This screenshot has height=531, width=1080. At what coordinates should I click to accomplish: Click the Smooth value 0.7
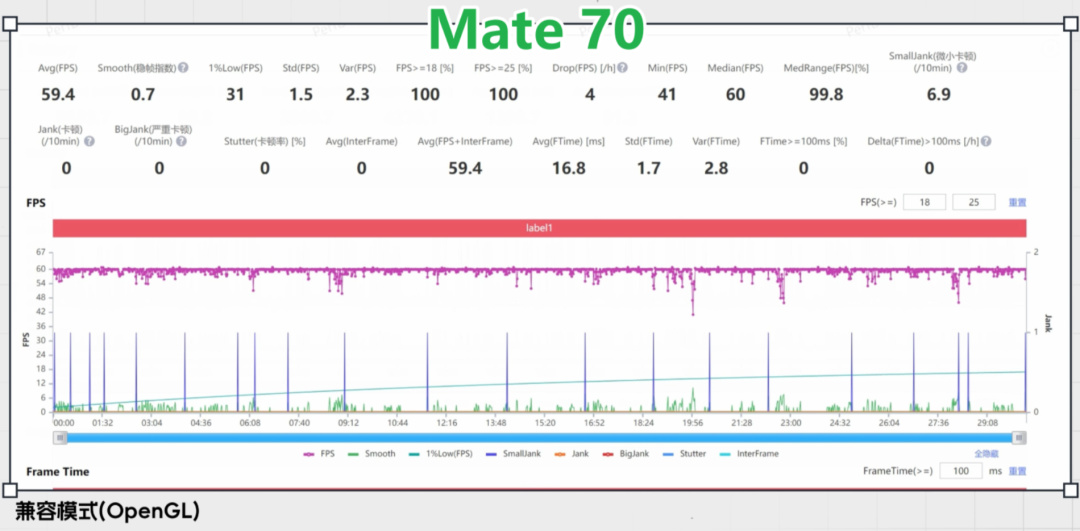(x=143, y=94)
